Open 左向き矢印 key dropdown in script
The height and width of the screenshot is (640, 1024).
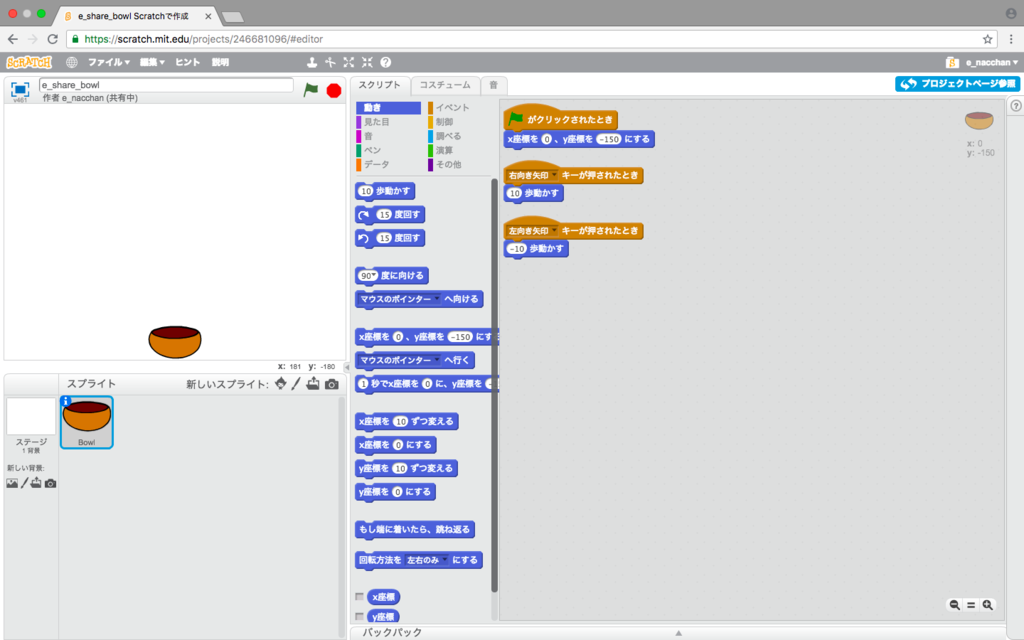click(554, 231)
